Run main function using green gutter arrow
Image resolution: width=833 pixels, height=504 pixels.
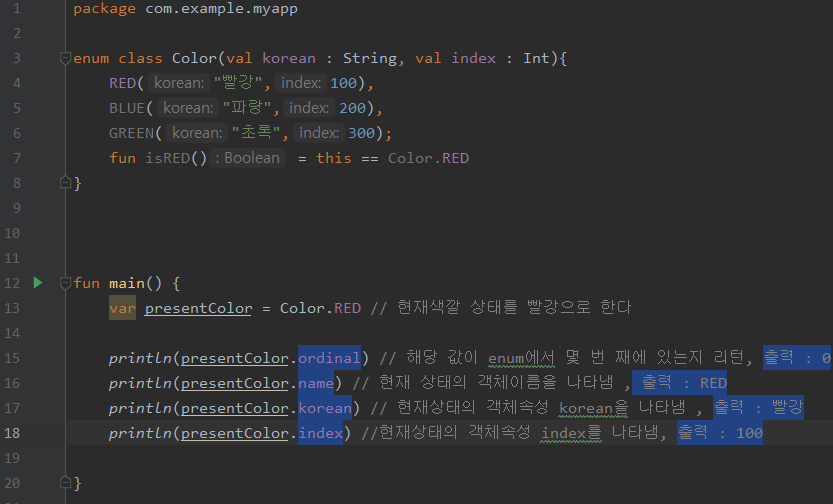tap(38, 283)
